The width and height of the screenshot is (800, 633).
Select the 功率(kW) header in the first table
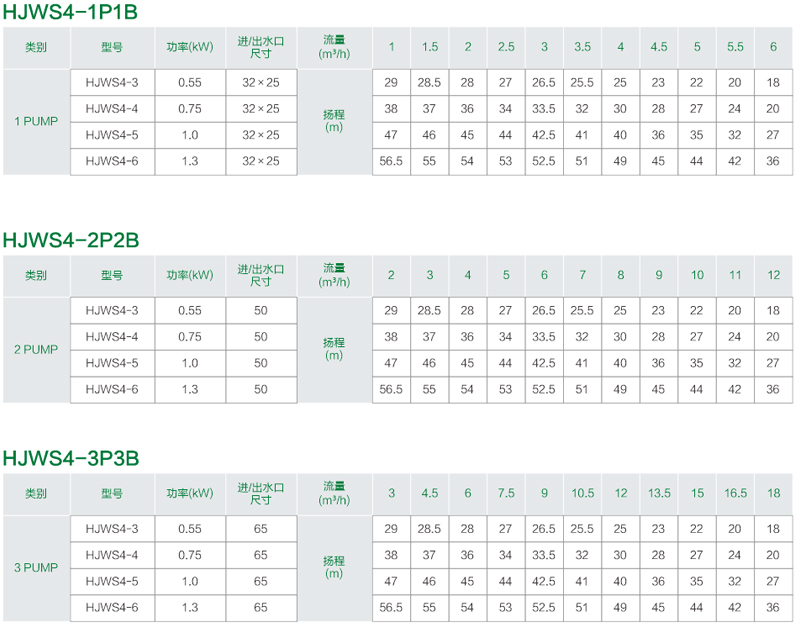190,47
